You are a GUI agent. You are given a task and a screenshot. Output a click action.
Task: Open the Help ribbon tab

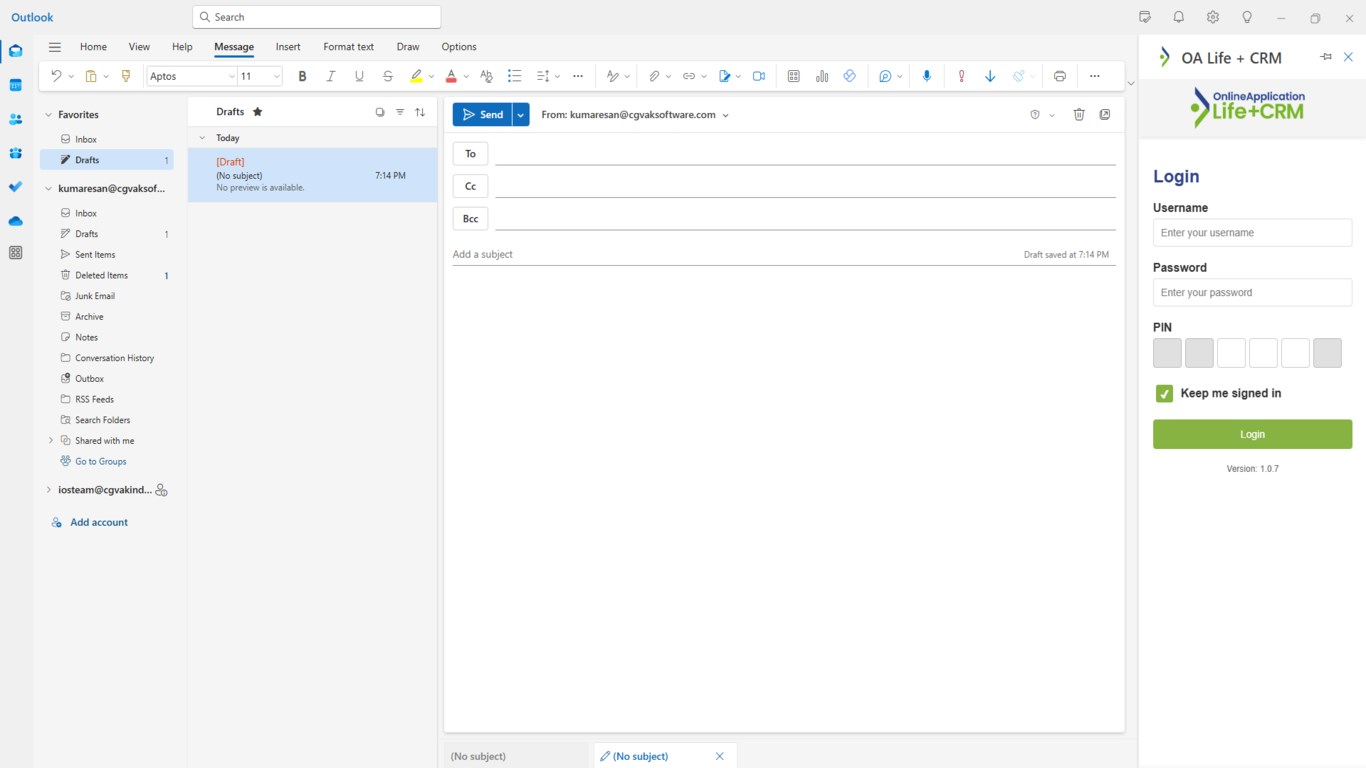pos(182,47)
